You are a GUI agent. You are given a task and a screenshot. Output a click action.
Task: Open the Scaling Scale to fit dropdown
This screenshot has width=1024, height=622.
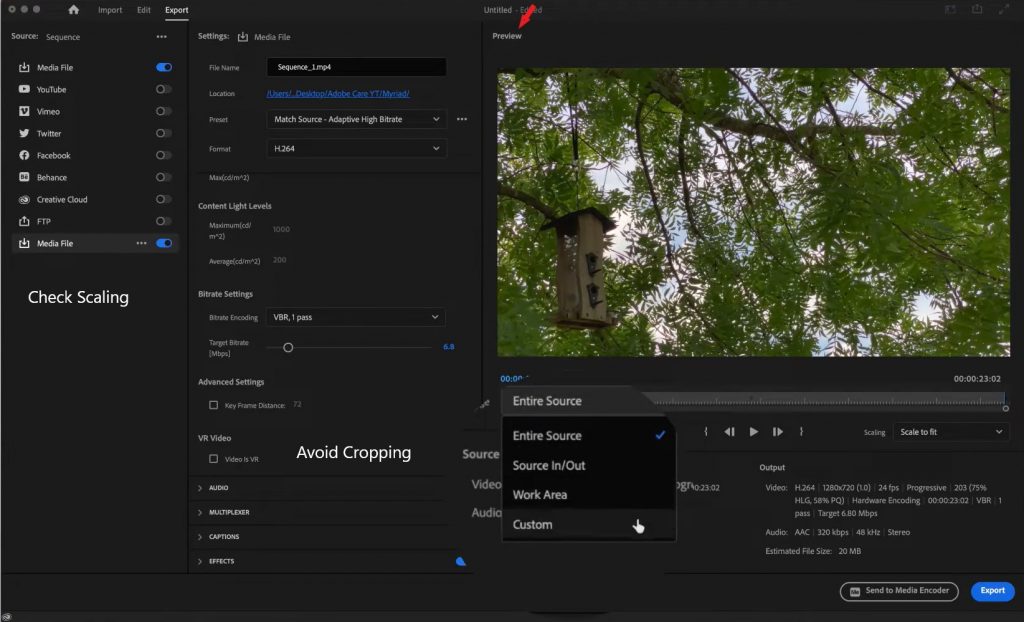tap(951, 432)
